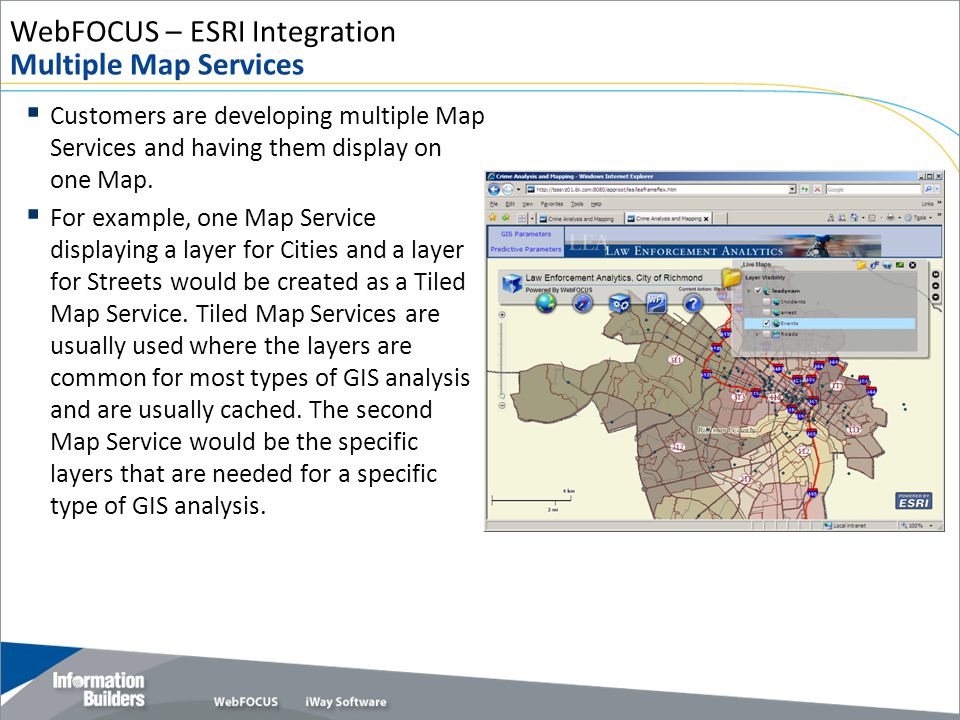Image resolution: width=960 pixels, height=720 pixels.
Task: Switch to first Crime Analysis and Mapping tab
Action: tap(580, 219)
